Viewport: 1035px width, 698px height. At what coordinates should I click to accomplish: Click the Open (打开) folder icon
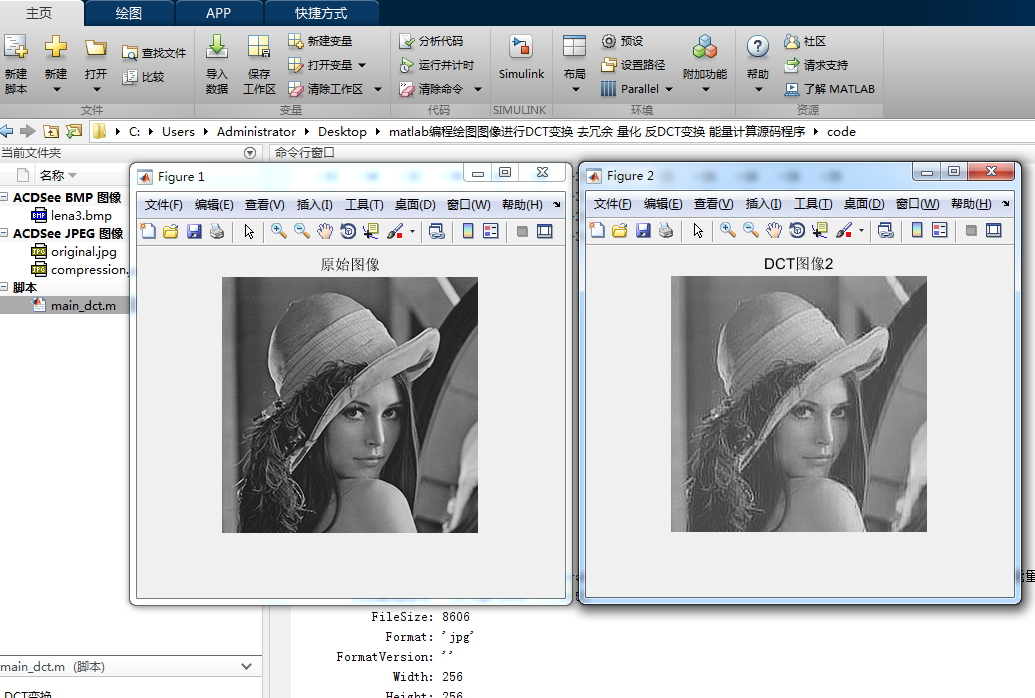(x=96, y=48)
